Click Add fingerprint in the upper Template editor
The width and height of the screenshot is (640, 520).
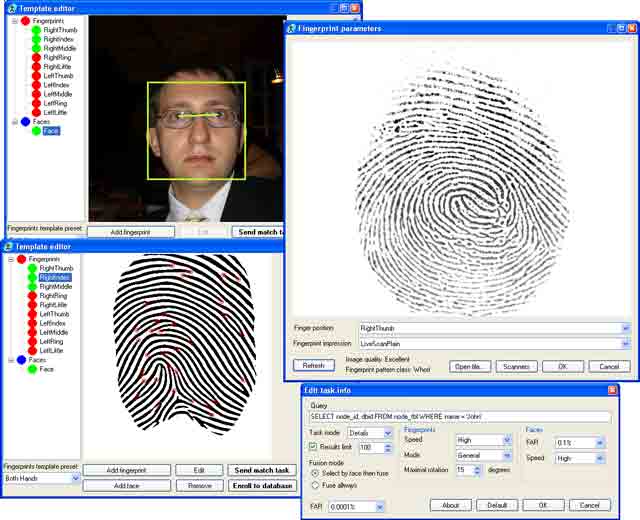click(131, 232)
